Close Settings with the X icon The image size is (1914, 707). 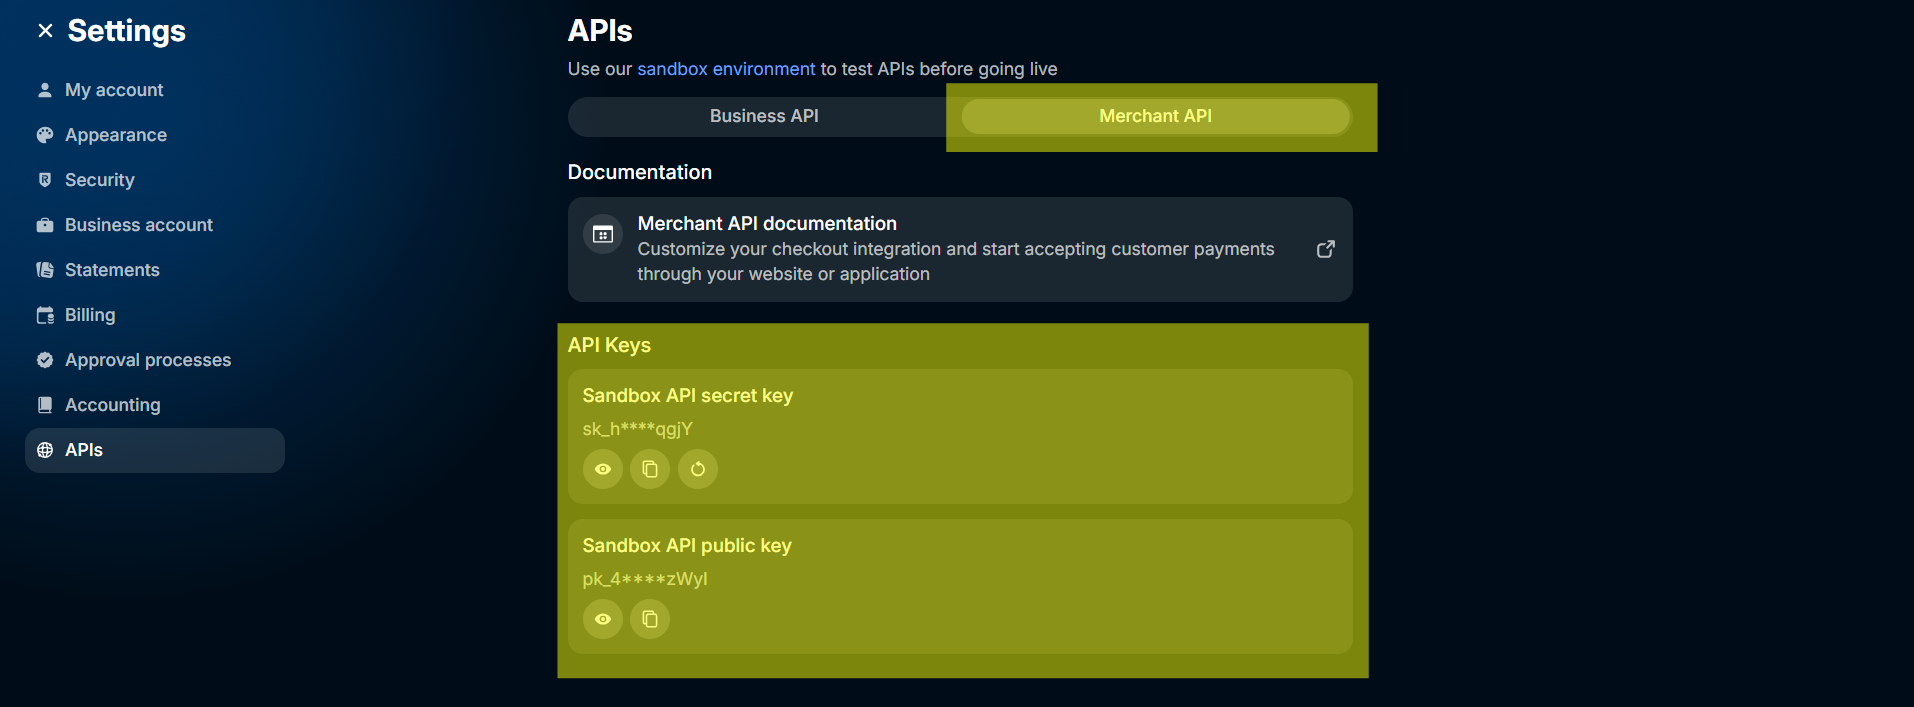point(45,31)
